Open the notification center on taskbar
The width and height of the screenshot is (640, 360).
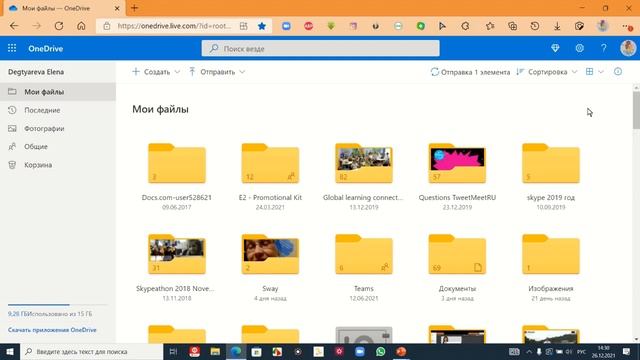(x=627, y=351)
